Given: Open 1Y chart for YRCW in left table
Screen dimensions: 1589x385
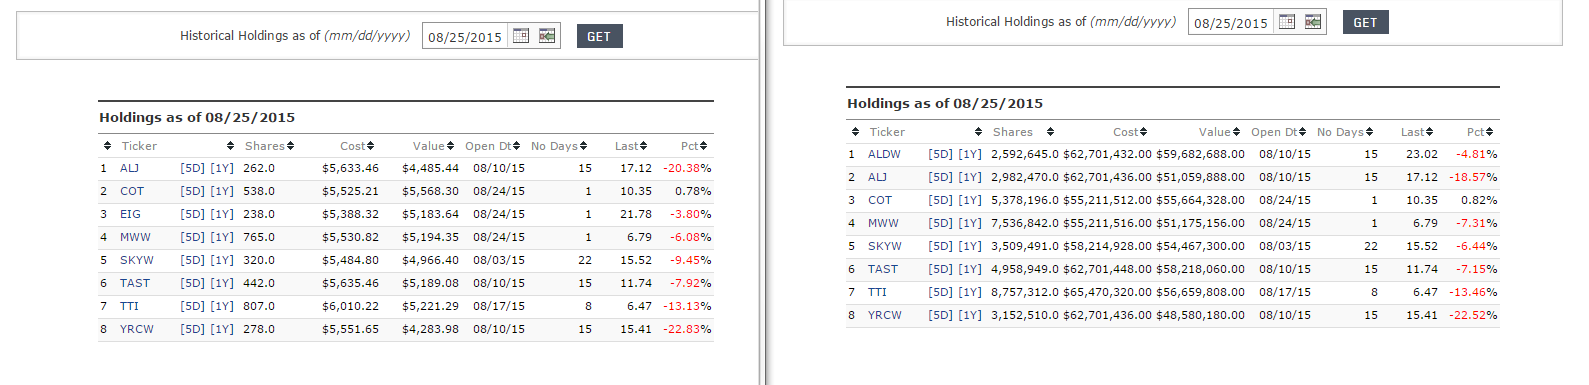Looking at the screenshot, I should [222, 329].
